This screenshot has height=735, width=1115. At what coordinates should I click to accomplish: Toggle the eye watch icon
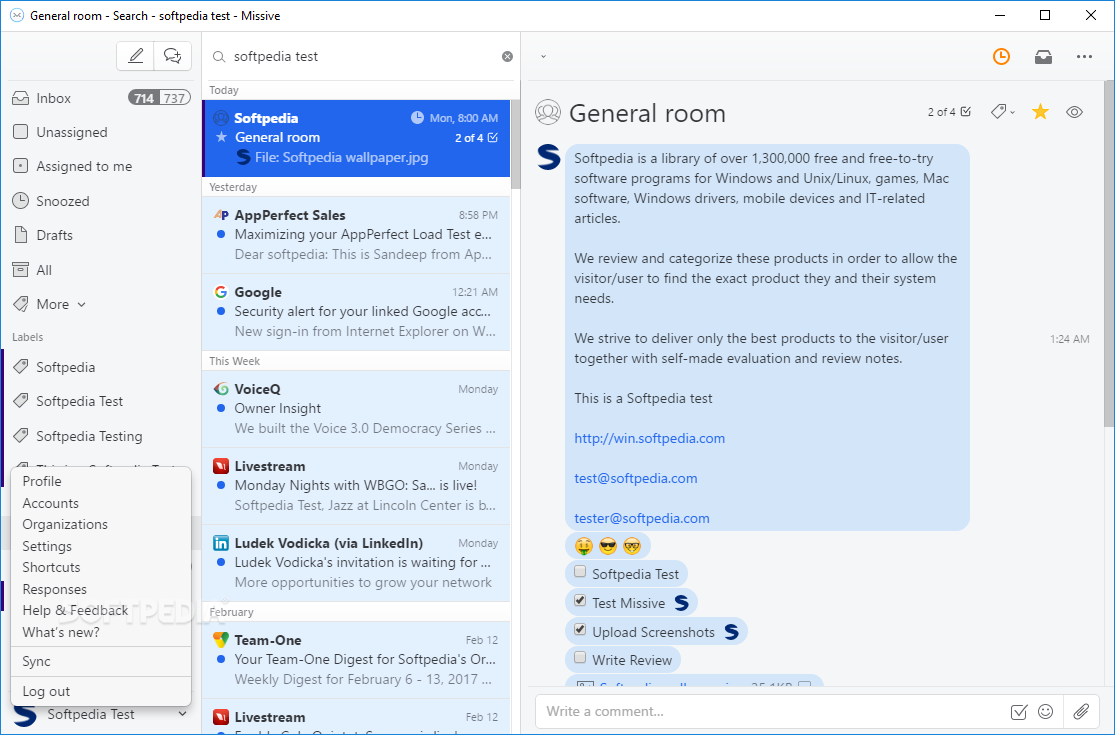click(x=1074, y=112)
